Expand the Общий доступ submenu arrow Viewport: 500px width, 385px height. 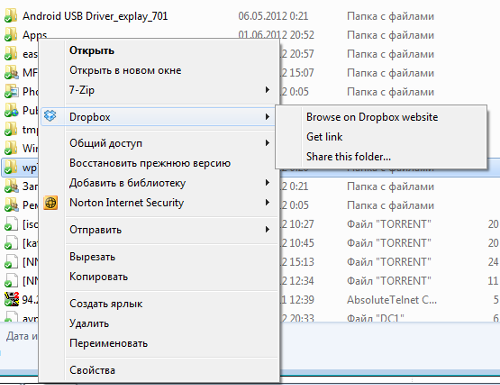267,143
